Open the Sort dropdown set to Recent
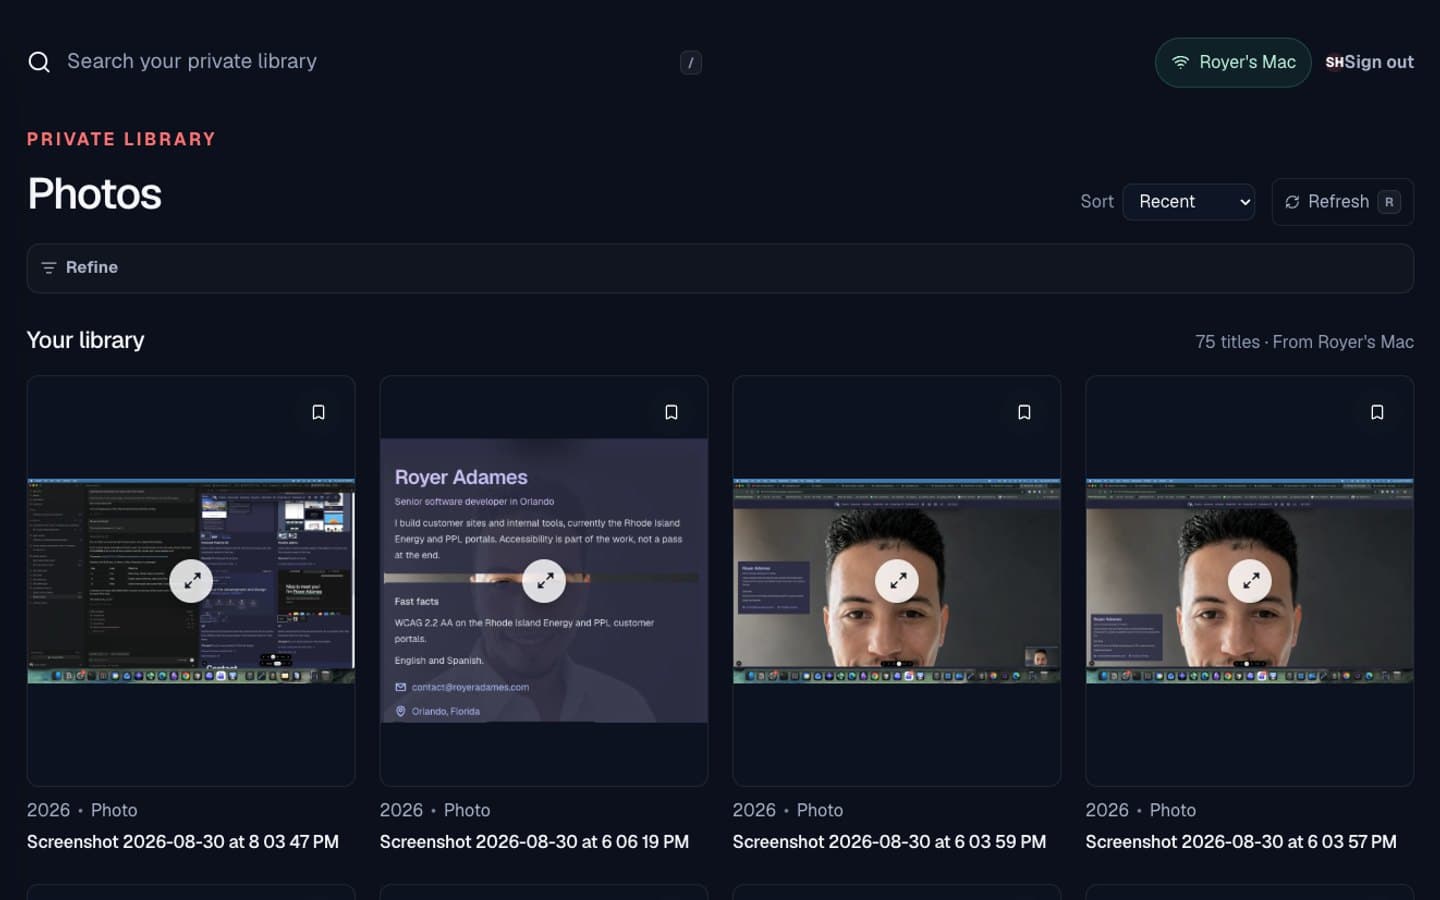This screenshot has height=900, width=1440. [1189, 202]
